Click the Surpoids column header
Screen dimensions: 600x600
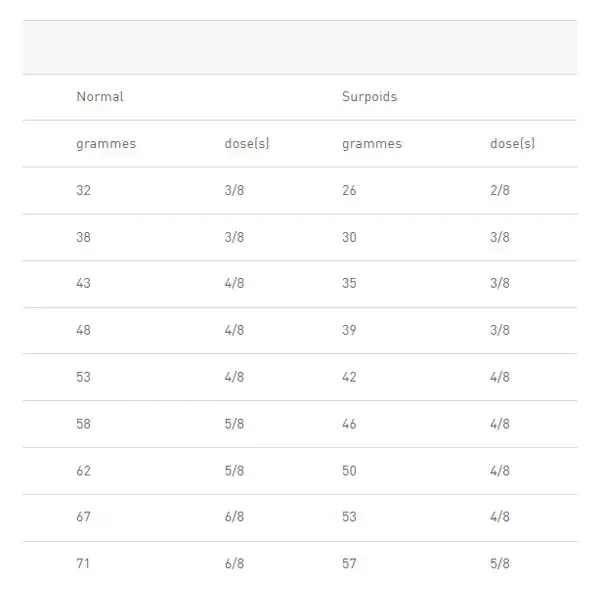pyautogui.click(x=369, y=97)
